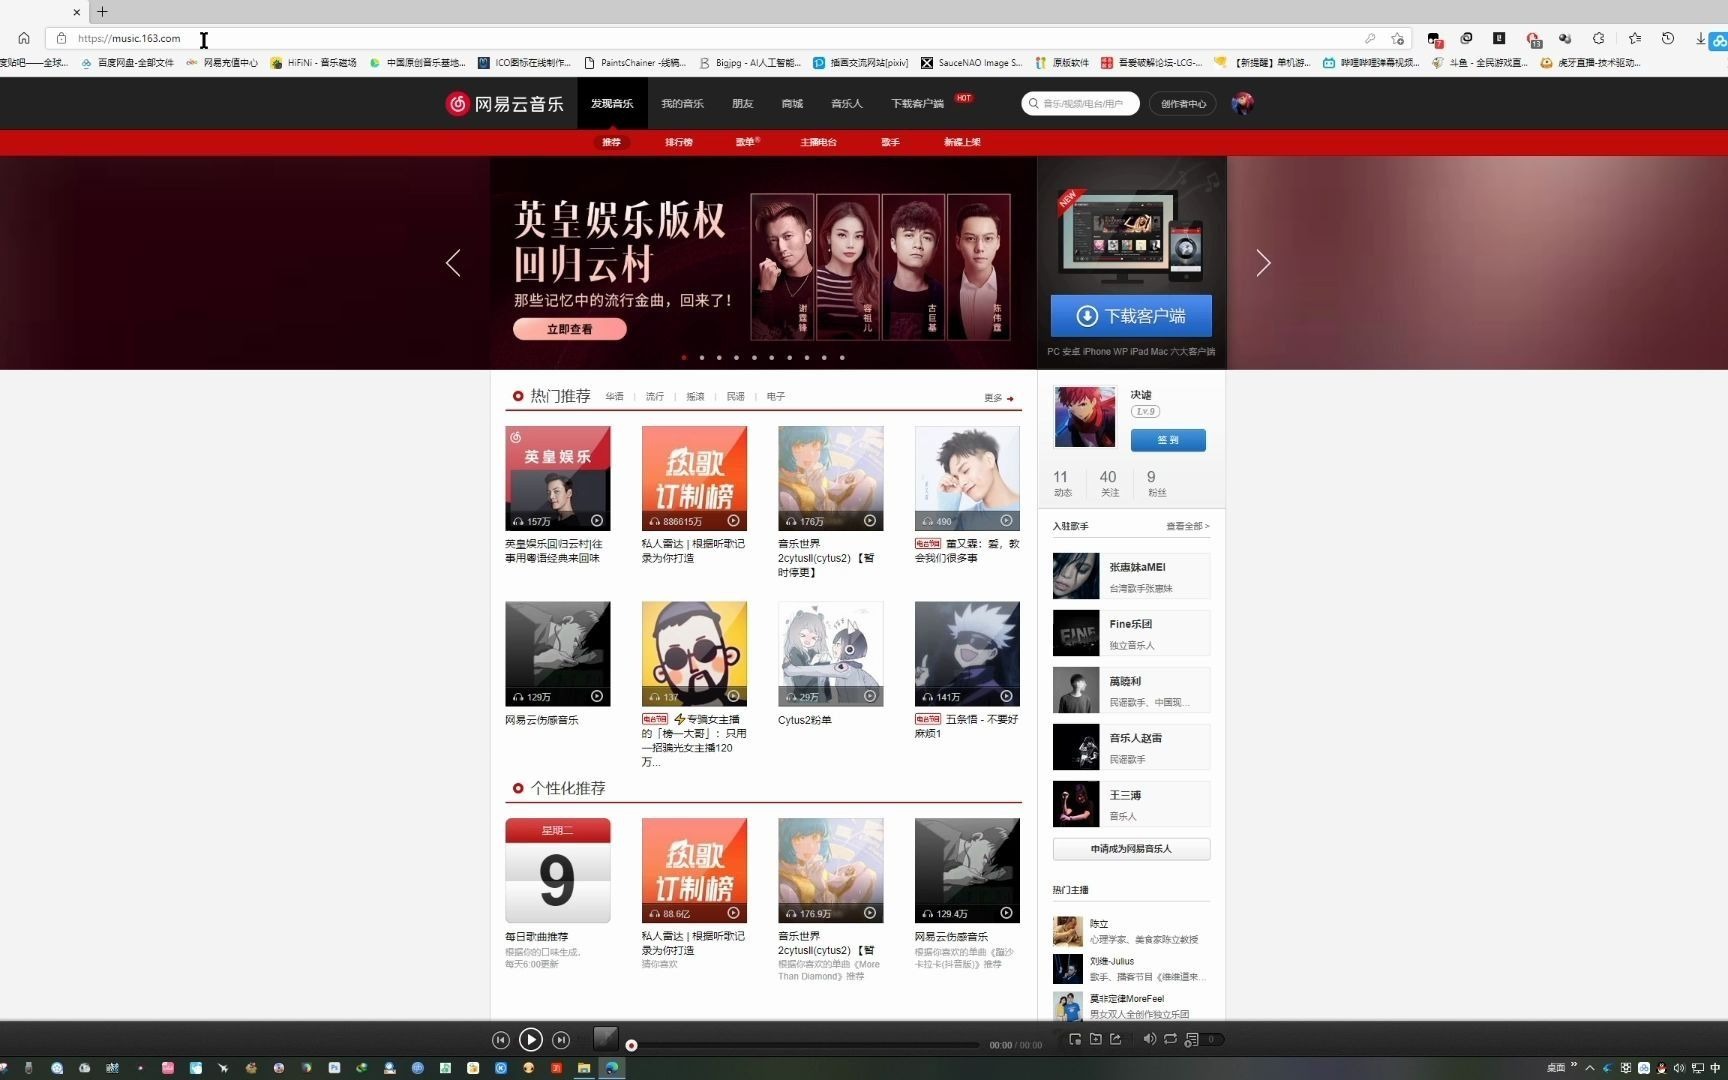1728x1080 pixels.
Task: Select the 发现音乐 tab
Action: pos(612,103)
